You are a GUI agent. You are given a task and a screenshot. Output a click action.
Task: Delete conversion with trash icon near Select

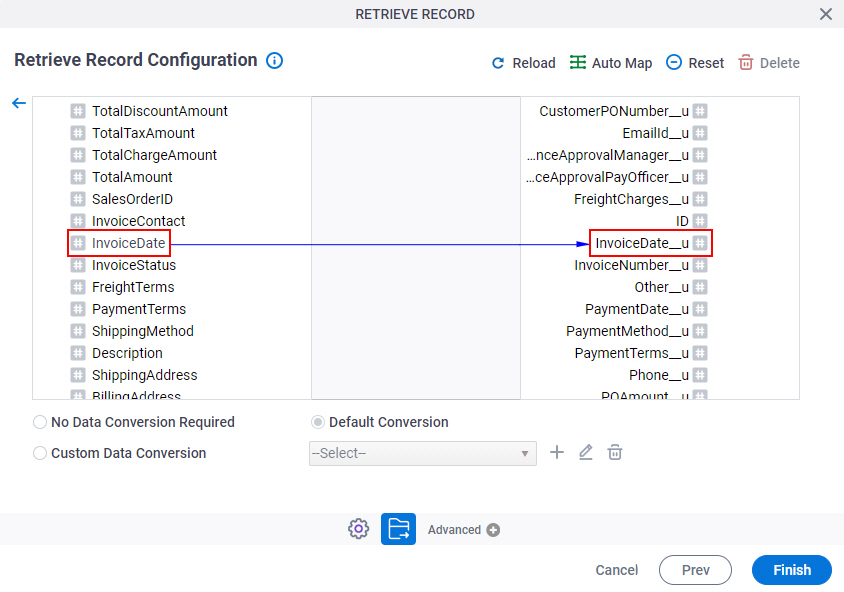[x=615, y=452]
